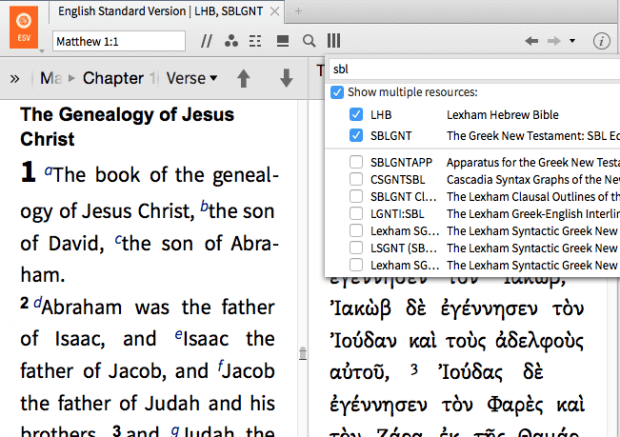This screenshot has height=437, width=620.
Task: Open footnote e before Isaac
Action: coord(178,335)
